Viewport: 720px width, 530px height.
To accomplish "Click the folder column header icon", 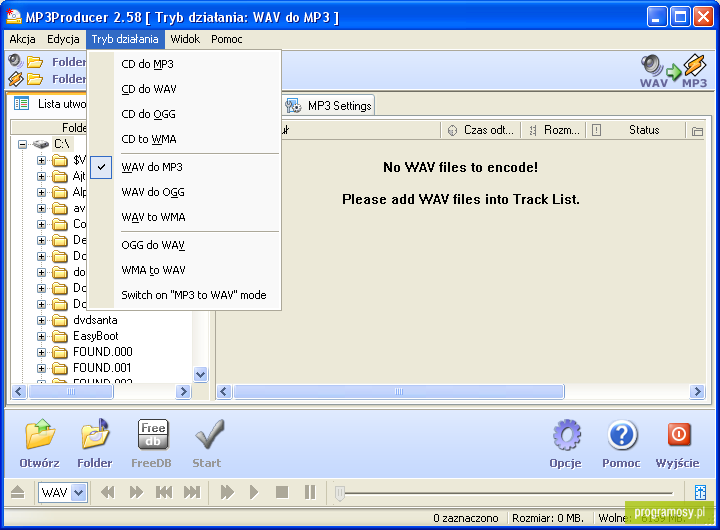I will (697, 131).
